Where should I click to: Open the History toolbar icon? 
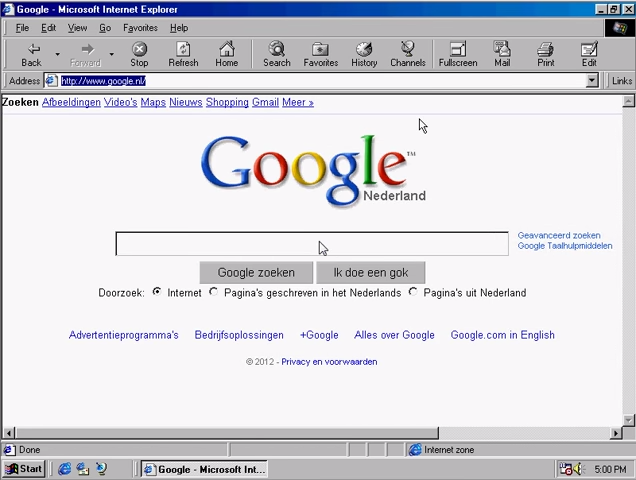point(364,54)
